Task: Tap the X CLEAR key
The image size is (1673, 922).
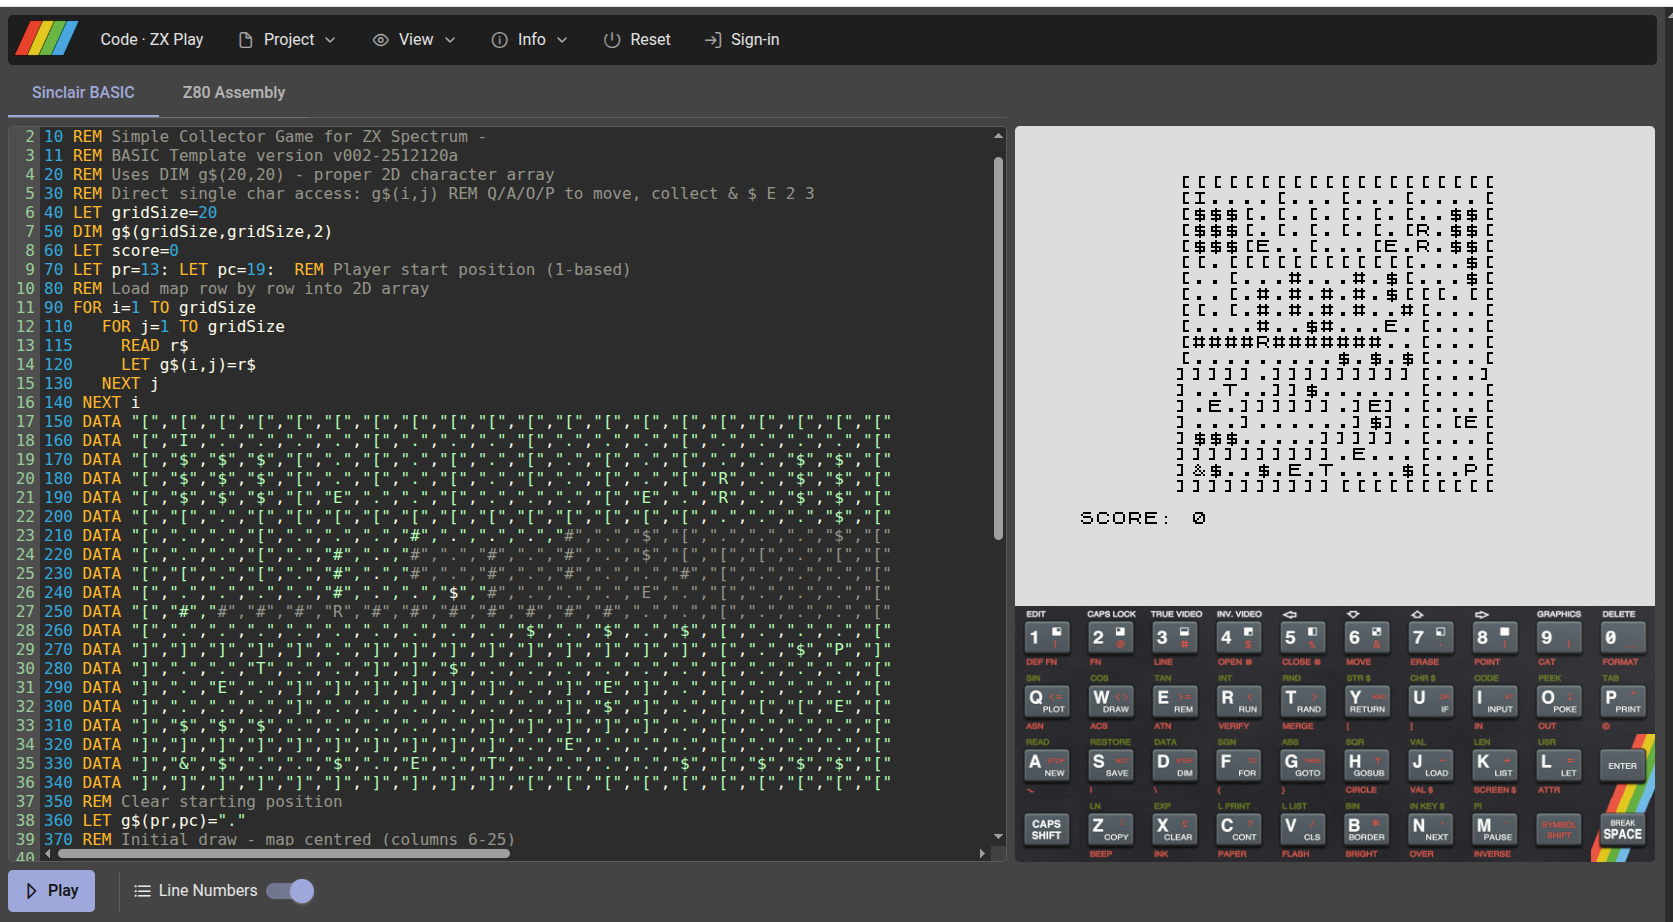Action: 1175,829
